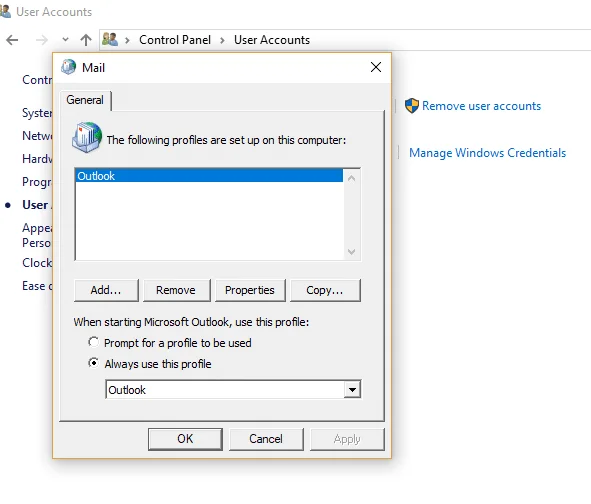Image resolution: width=591 pixels, height=504 pixels.
Task: Click the back arrow in Control Panel
Action: click(12, 40)
